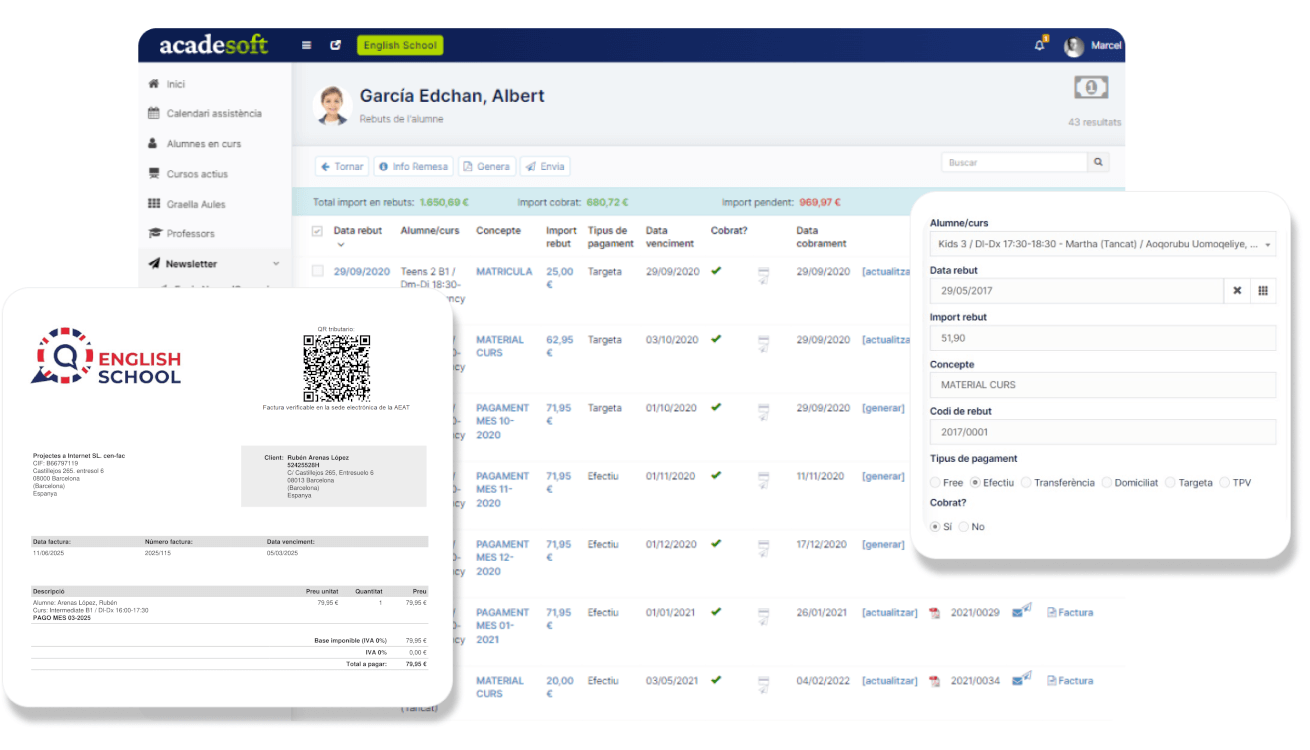This screenshot has width=1310, height=750.
Task: Tick the checkbox for the 29/09/2020 row
Action: pos(317,271)
